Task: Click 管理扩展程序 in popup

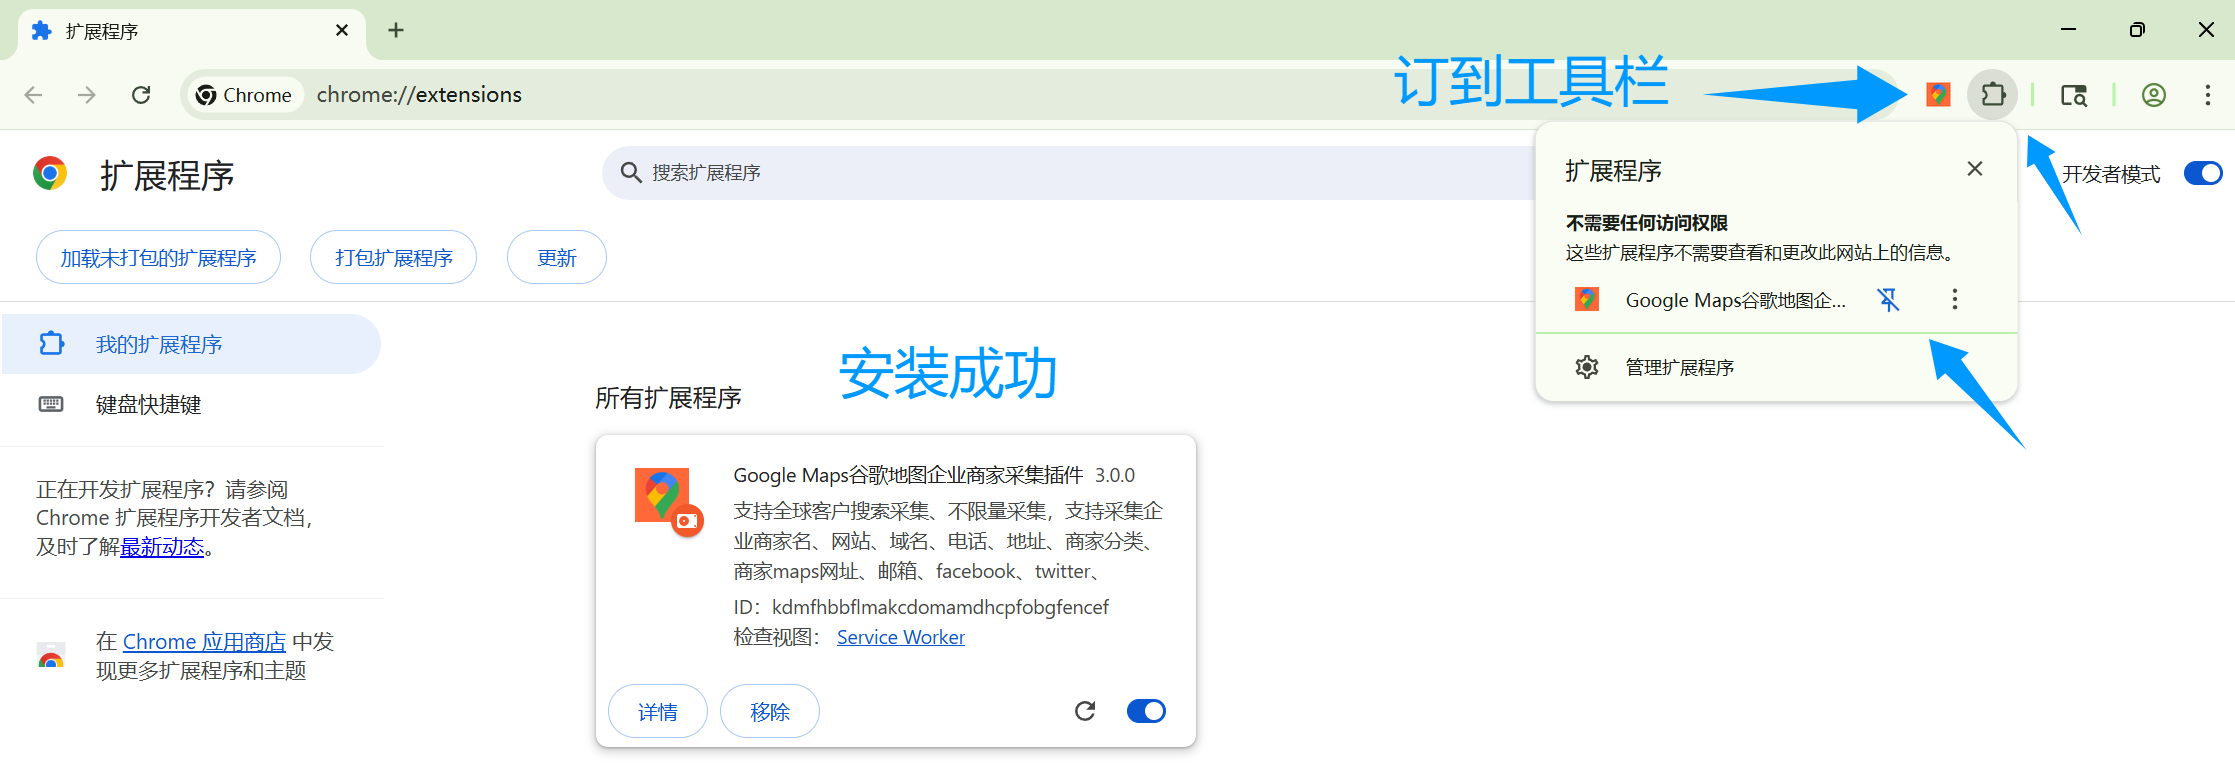Action: [x=1776, y=367]
